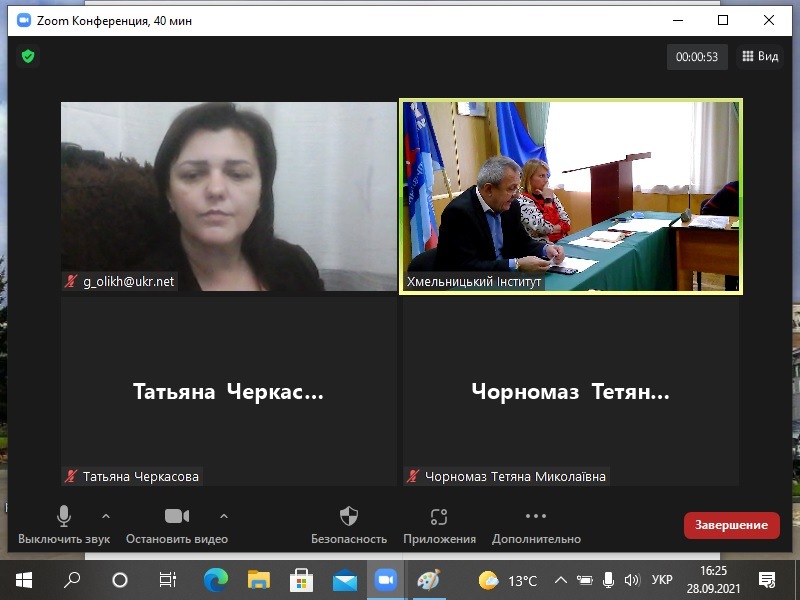The height and width of the screenshot is (600, 800).
Task: Click the green encryption shield icon
Action: (x=28, y=57)
